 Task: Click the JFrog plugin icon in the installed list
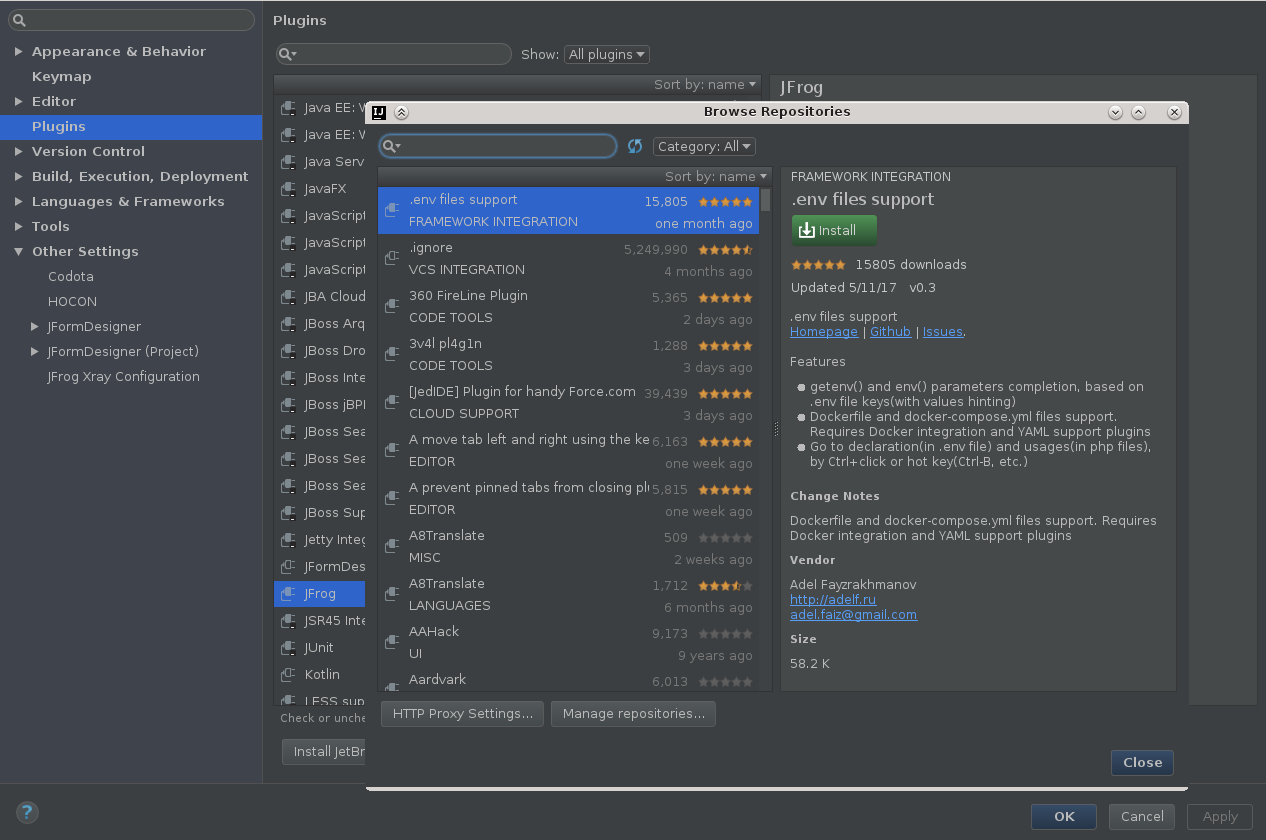[x=289, y=593]
